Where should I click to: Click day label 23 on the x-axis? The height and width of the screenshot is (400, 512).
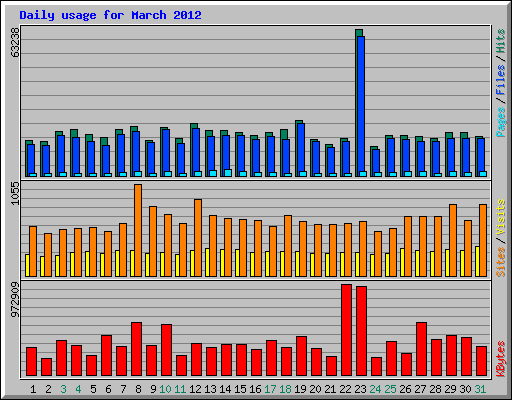tap(360, 389)
